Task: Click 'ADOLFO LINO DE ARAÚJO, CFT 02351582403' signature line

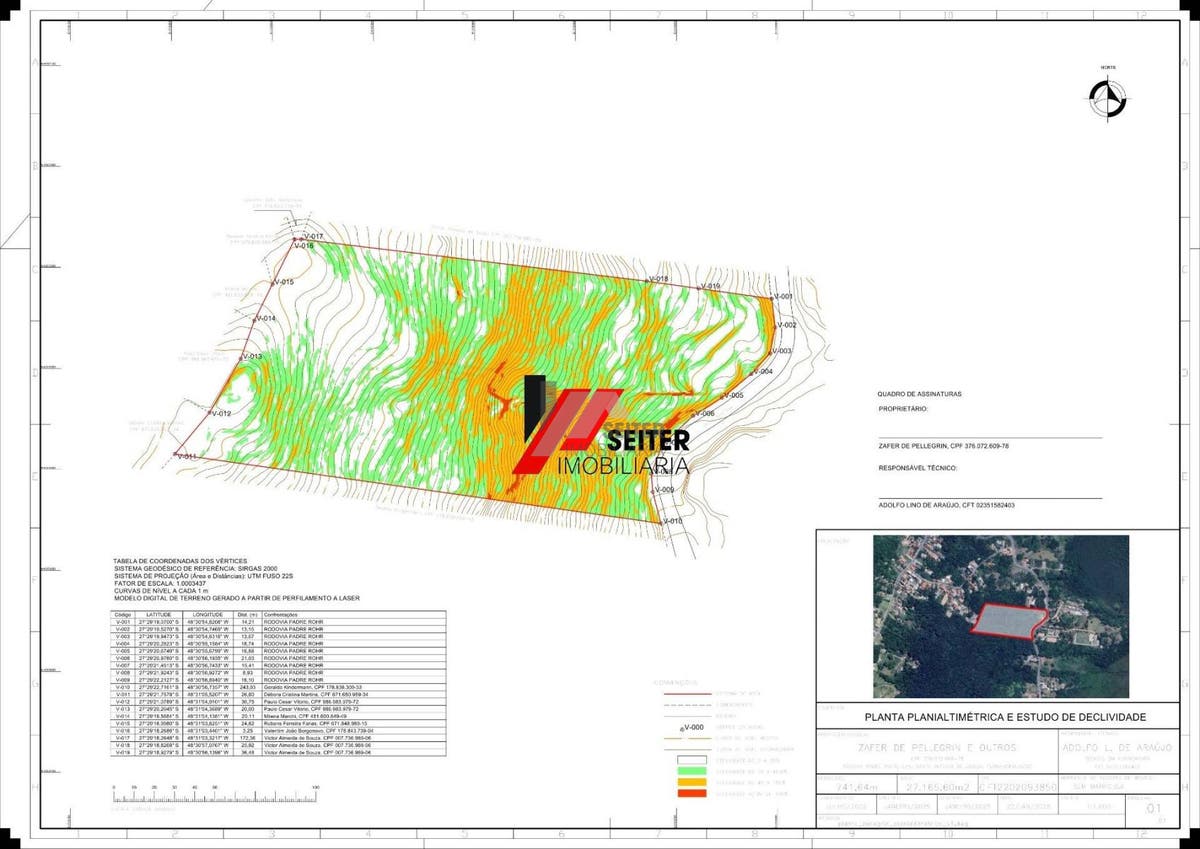Action: 946,505
